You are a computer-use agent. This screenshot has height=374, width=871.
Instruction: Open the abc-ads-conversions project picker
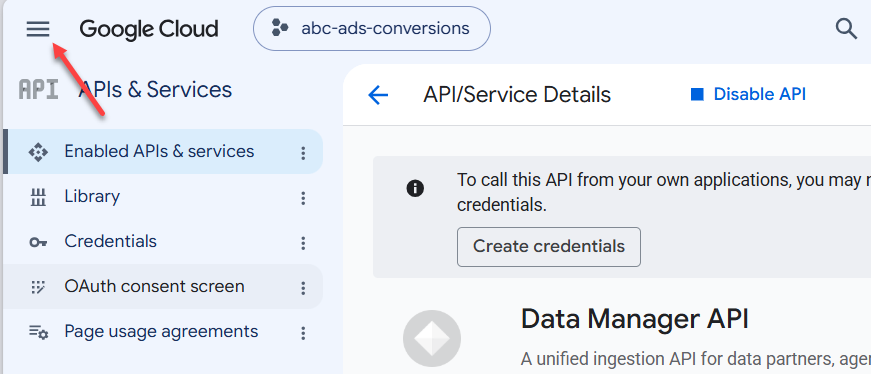coord(372,28)
